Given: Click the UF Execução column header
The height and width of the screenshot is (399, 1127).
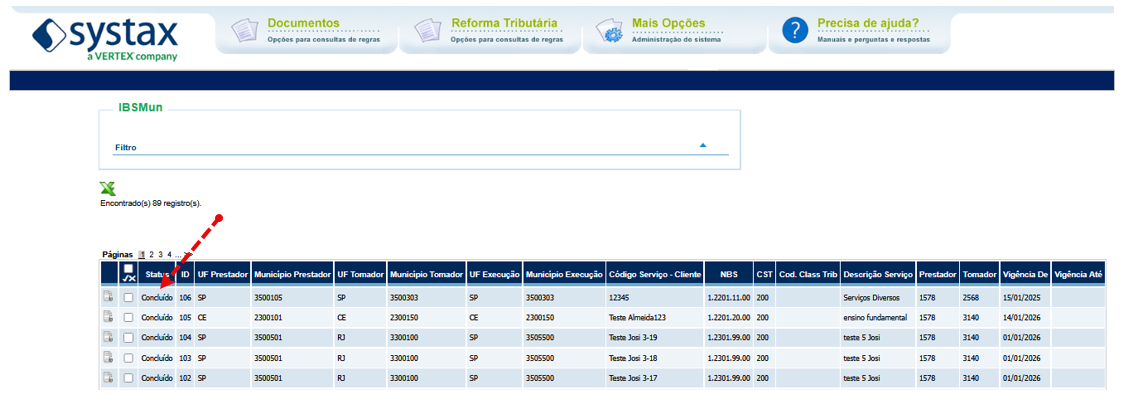Looking at the screenshot, I should [x=494, y=275].
